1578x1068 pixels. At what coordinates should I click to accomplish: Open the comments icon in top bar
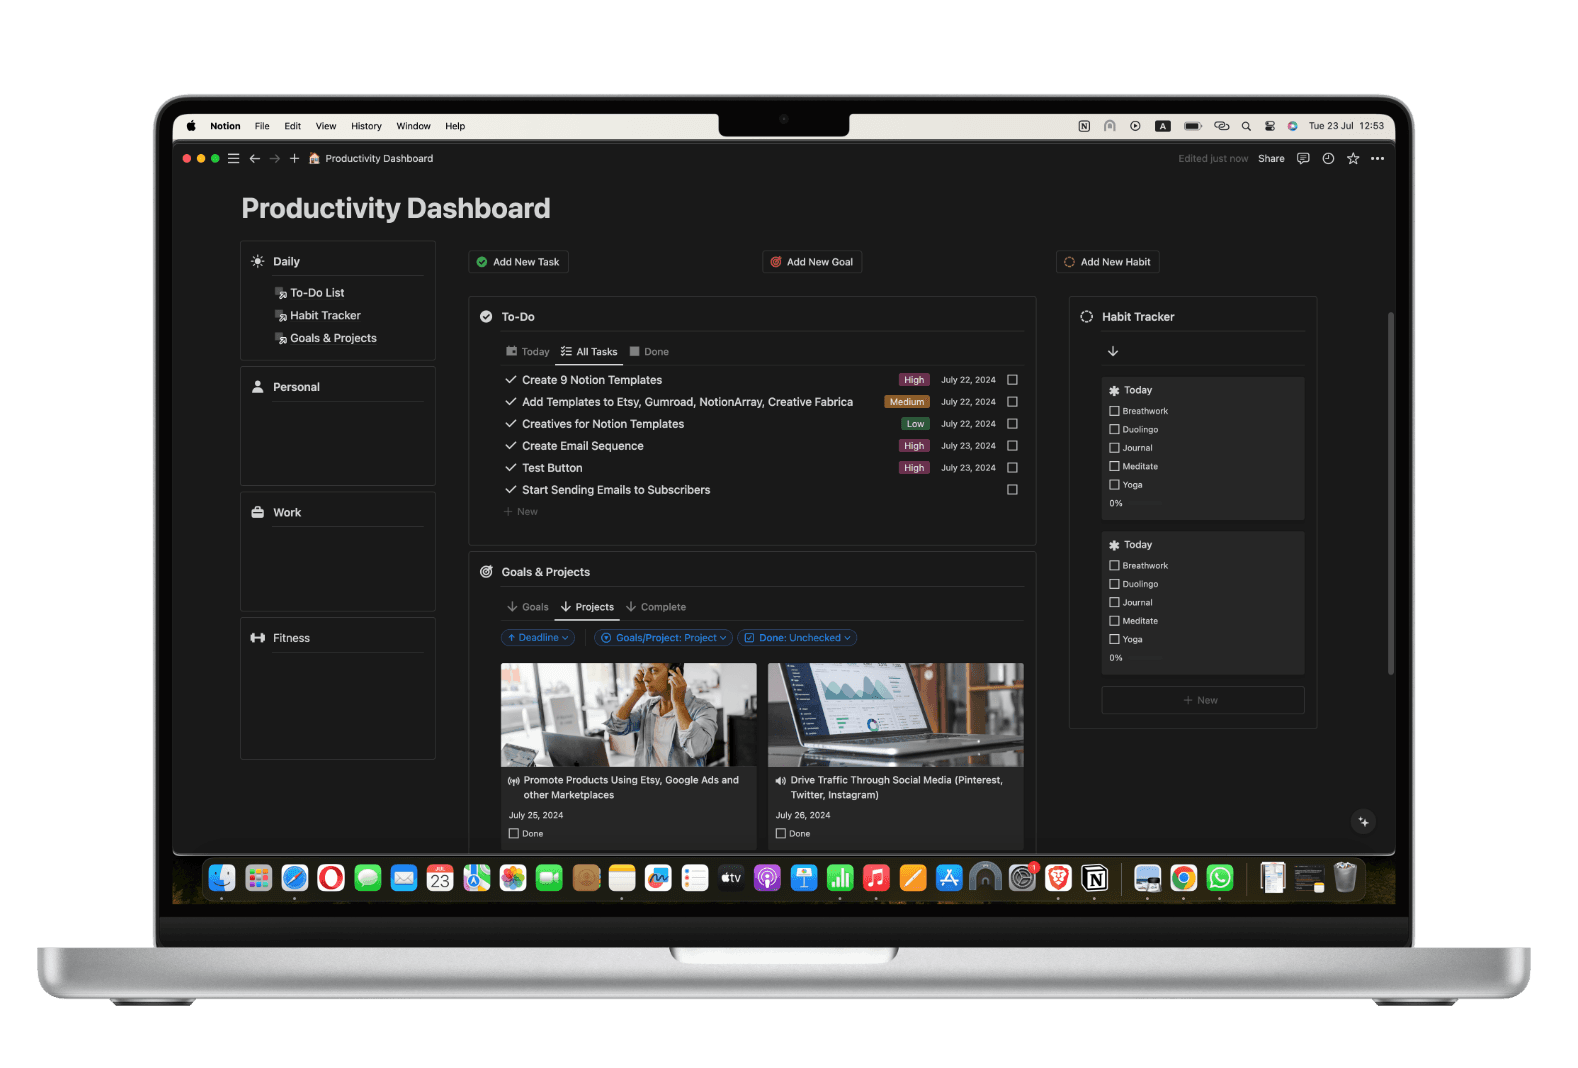tap(1303, 159)
